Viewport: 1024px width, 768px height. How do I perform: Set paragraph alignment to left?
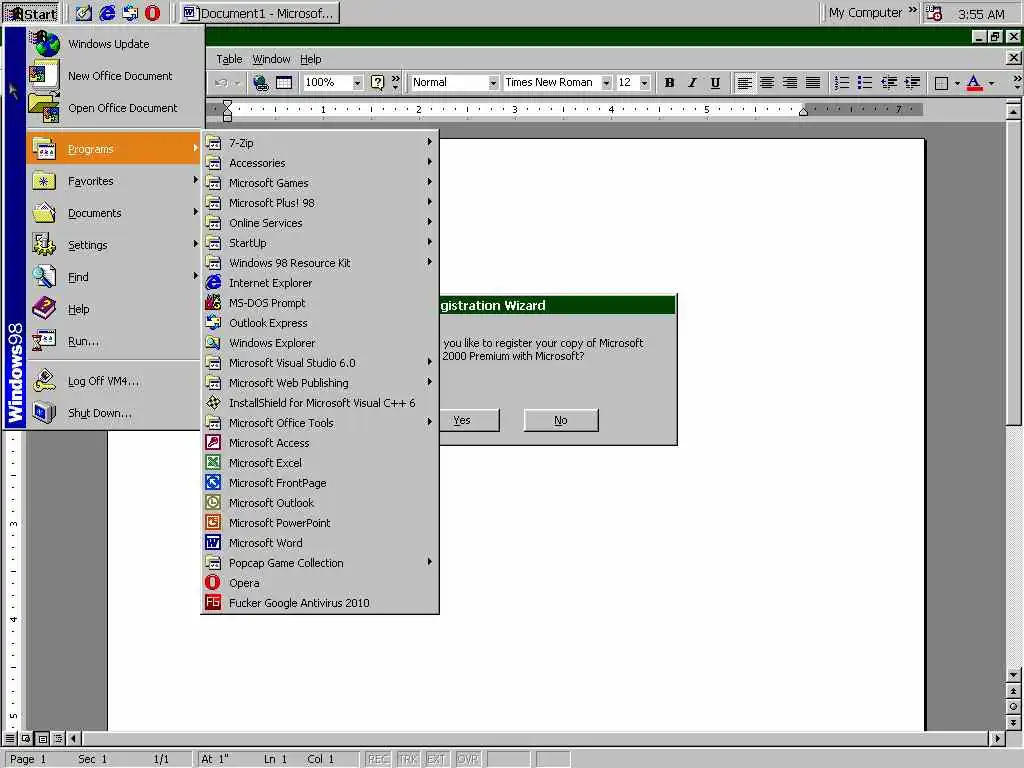click(744, 83)
